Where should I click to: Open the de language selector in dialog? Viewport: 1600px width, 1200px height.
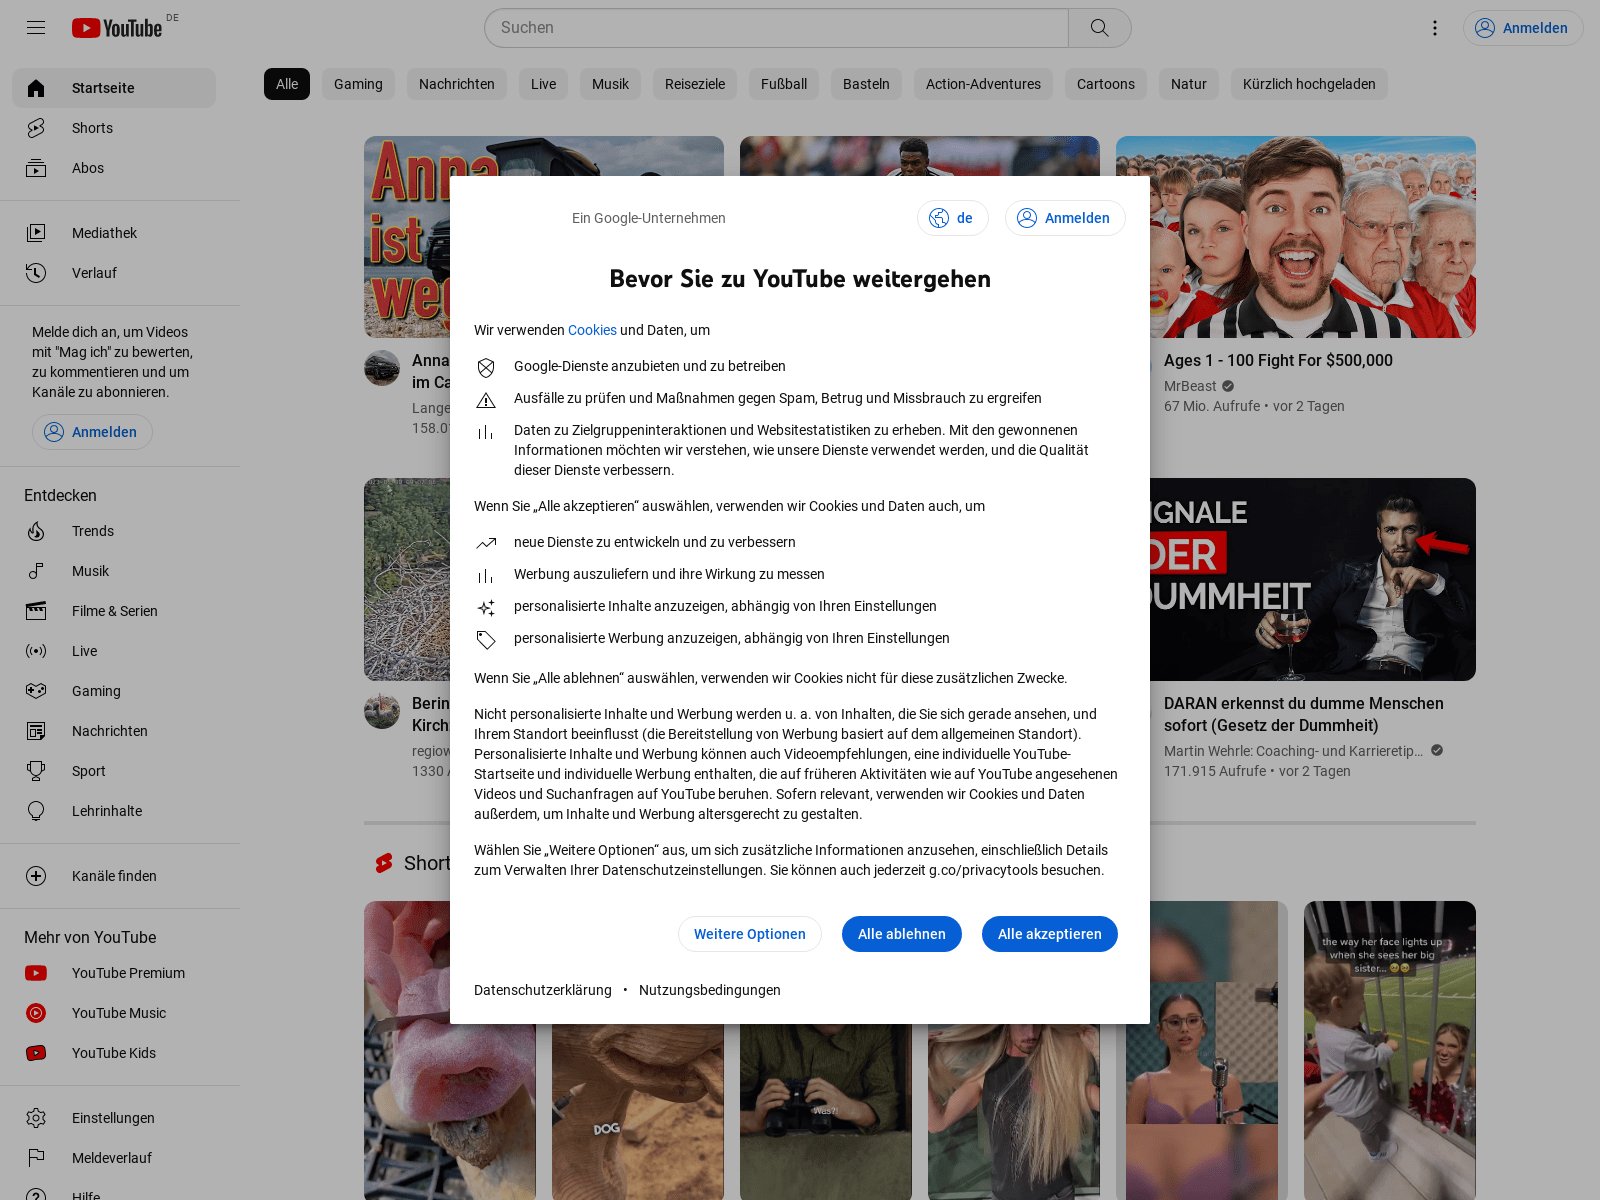tap(952, 218)
